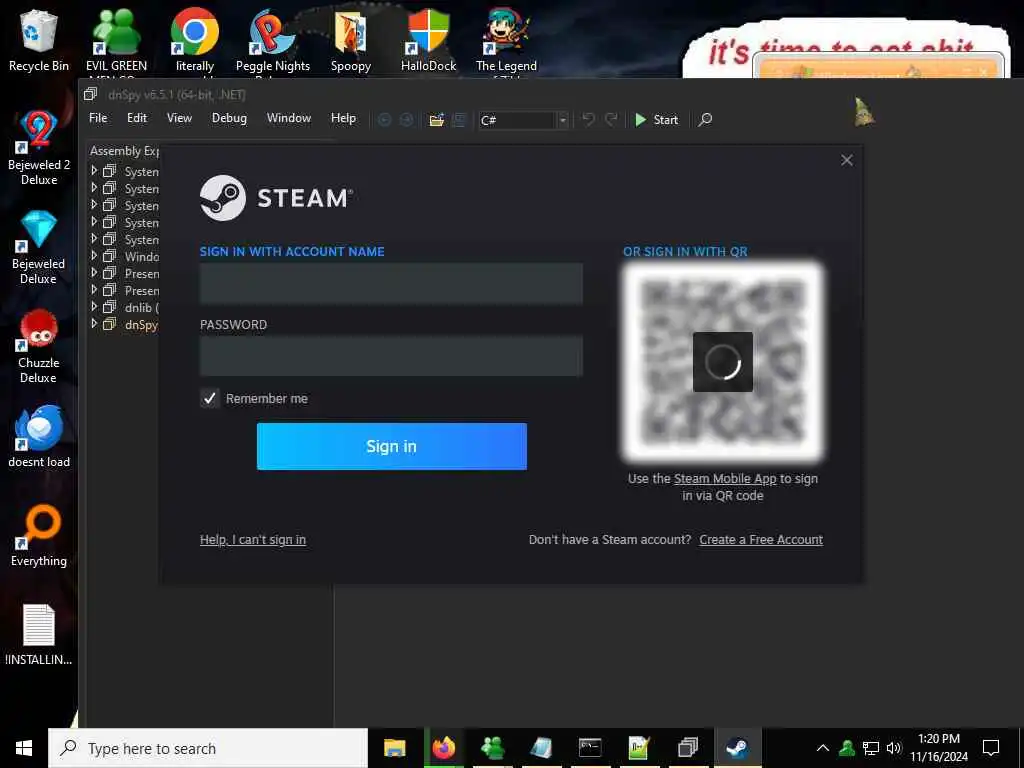Open the Edit menu in dnSpy
This screenshot has height=768, width=1024.
coord(137,118)
